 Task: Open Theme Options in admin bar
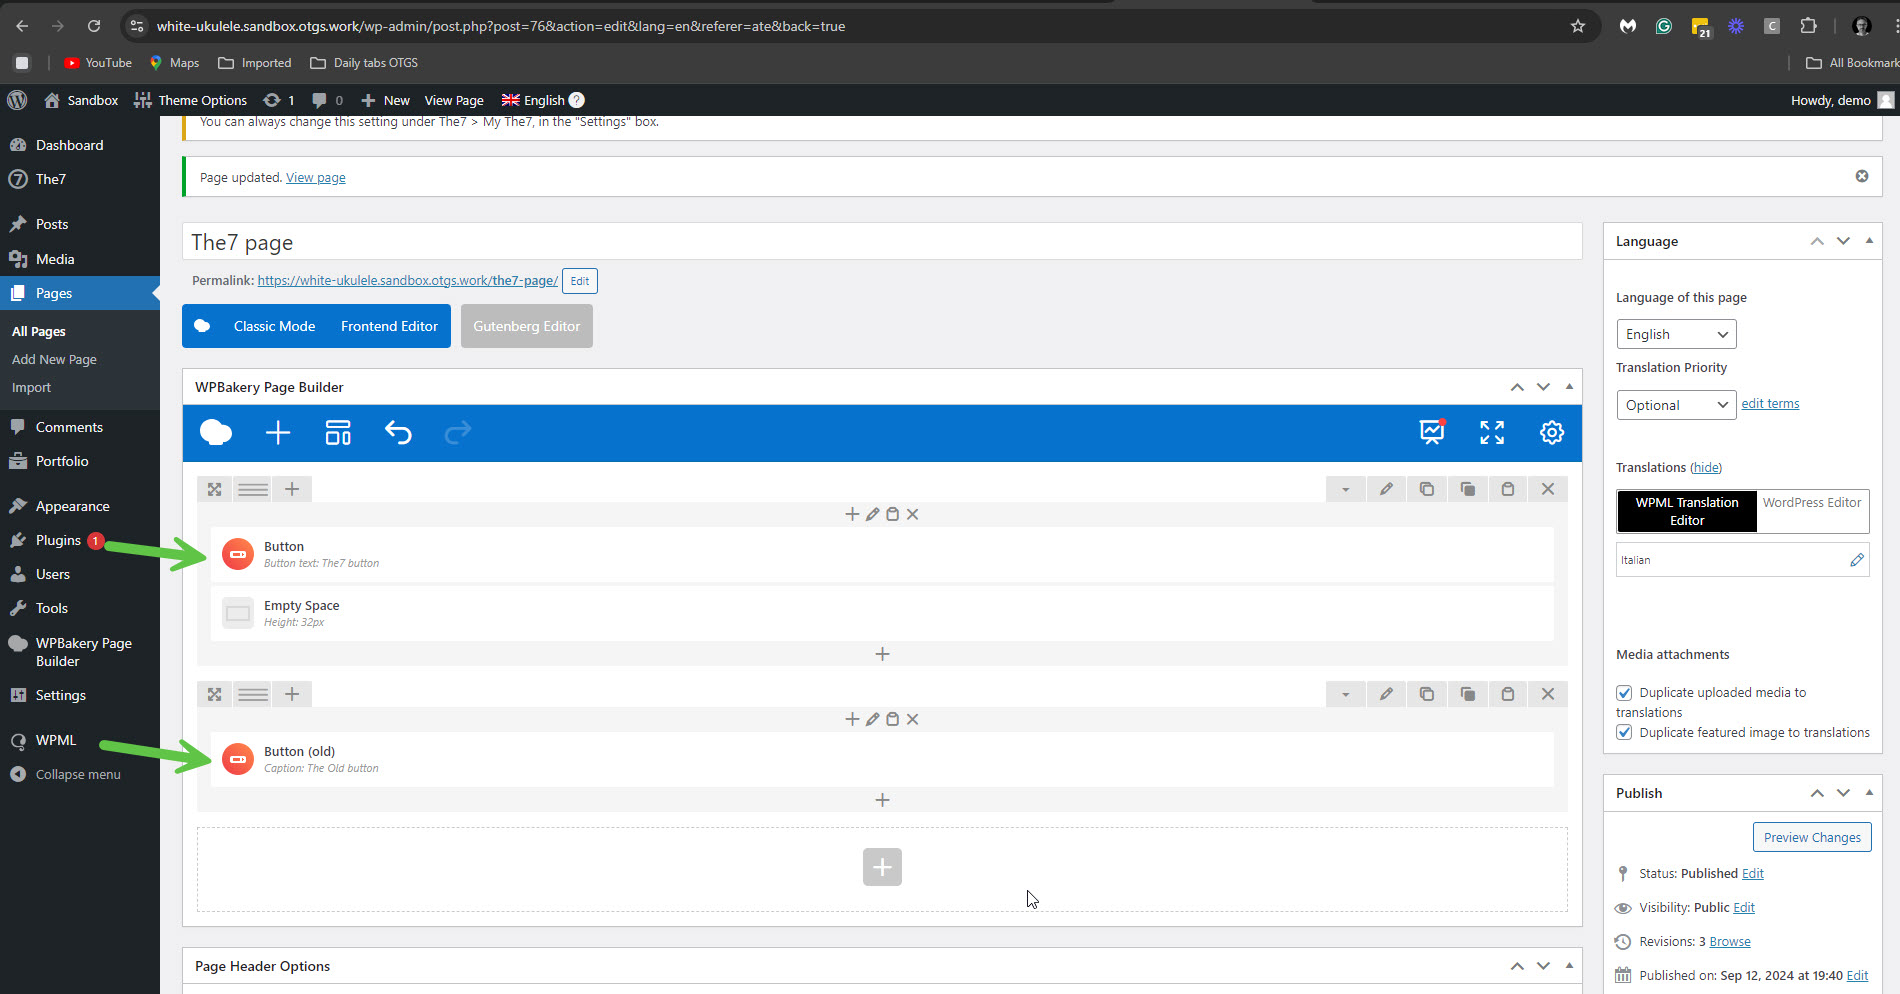190,100
